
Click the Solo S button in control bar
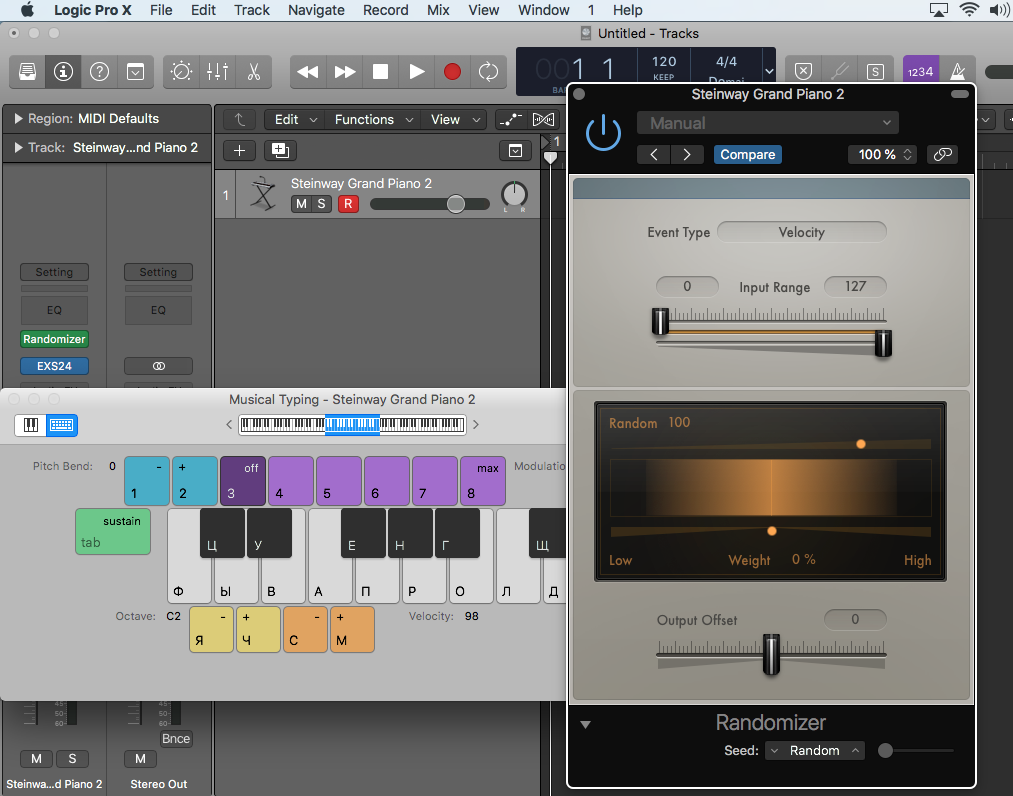tap(875, 71)
